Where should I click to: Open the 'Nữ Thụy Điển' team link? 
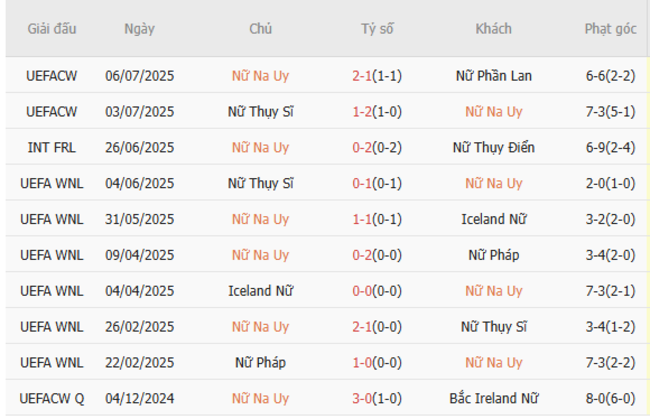[x=493, y=148]
